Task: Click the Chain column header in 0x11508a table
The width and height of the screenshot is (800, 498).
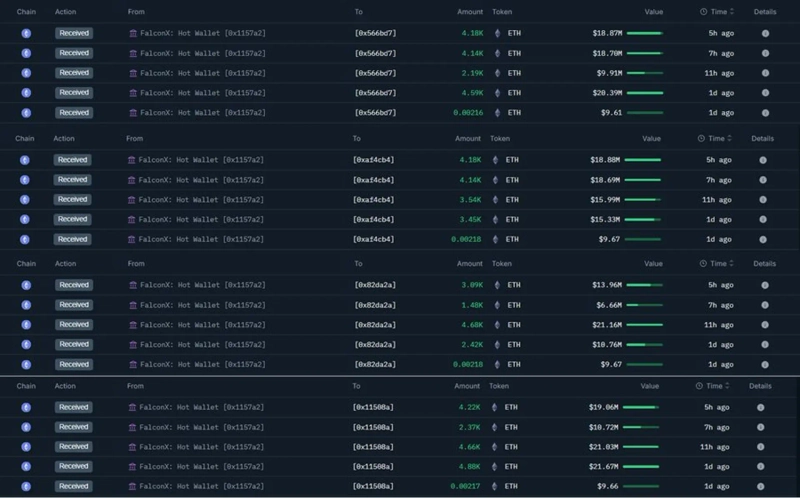Action: pos(26,386)
